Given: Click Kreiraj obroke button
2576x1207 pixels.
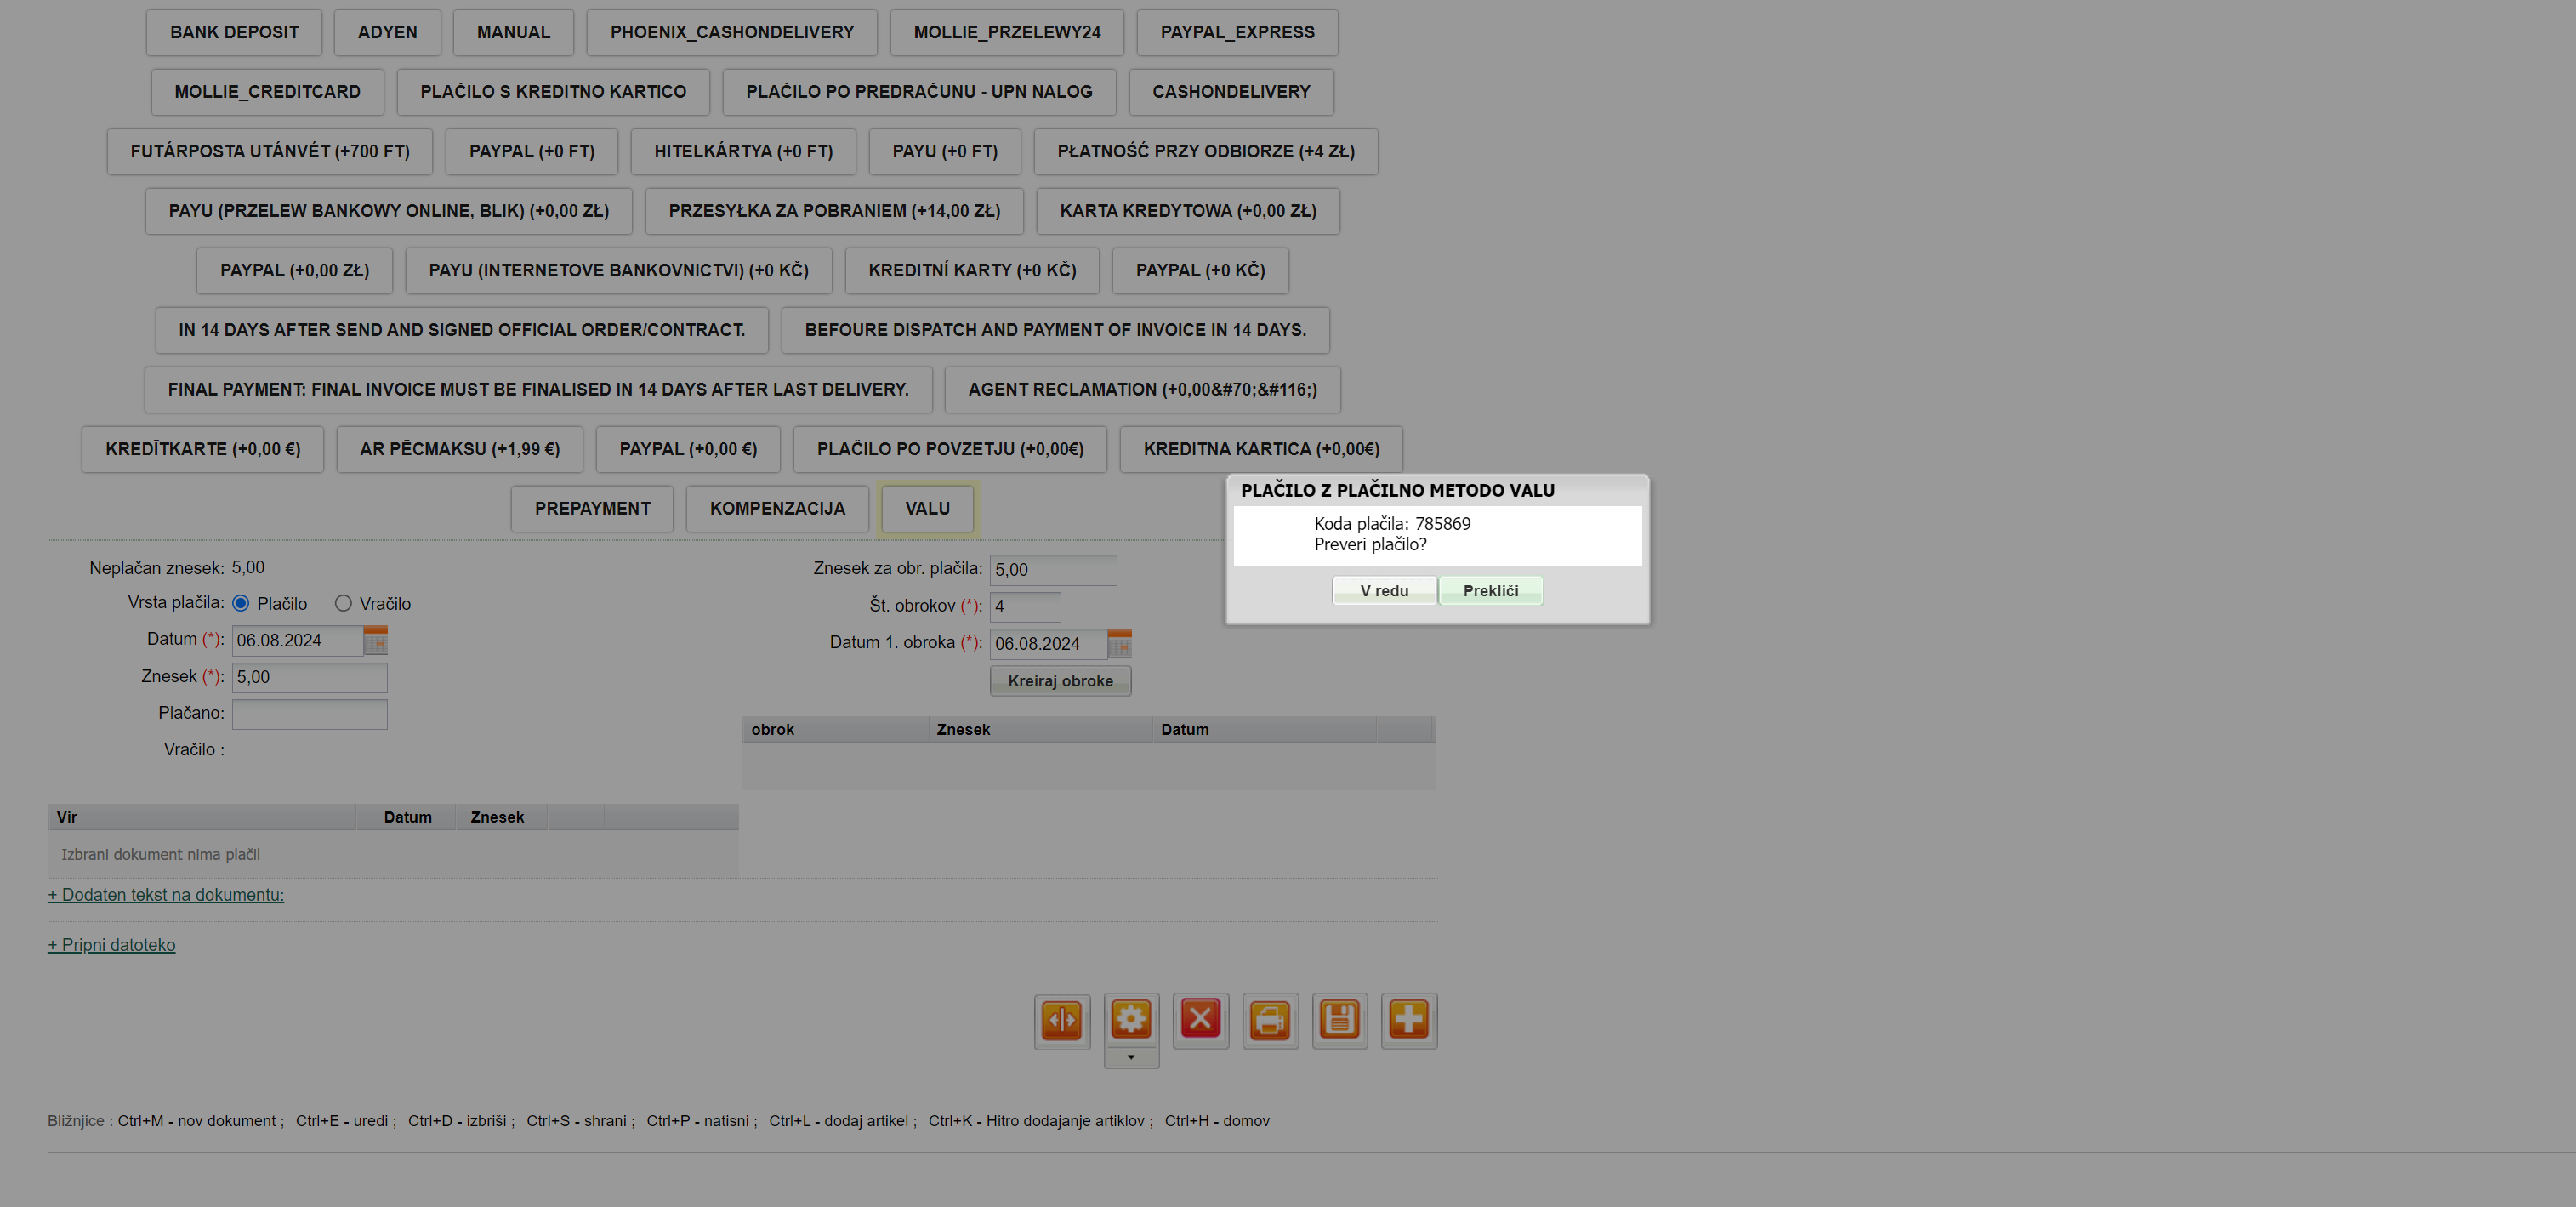Looking at the screenshot, I should pyautogui.click(x=1060, y=681).
